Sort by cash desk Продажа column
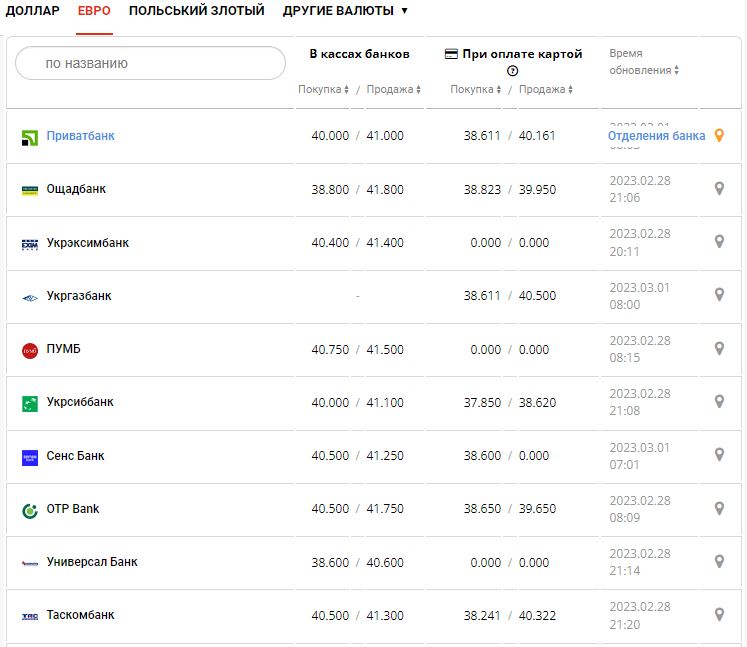 tap(393, 90)
